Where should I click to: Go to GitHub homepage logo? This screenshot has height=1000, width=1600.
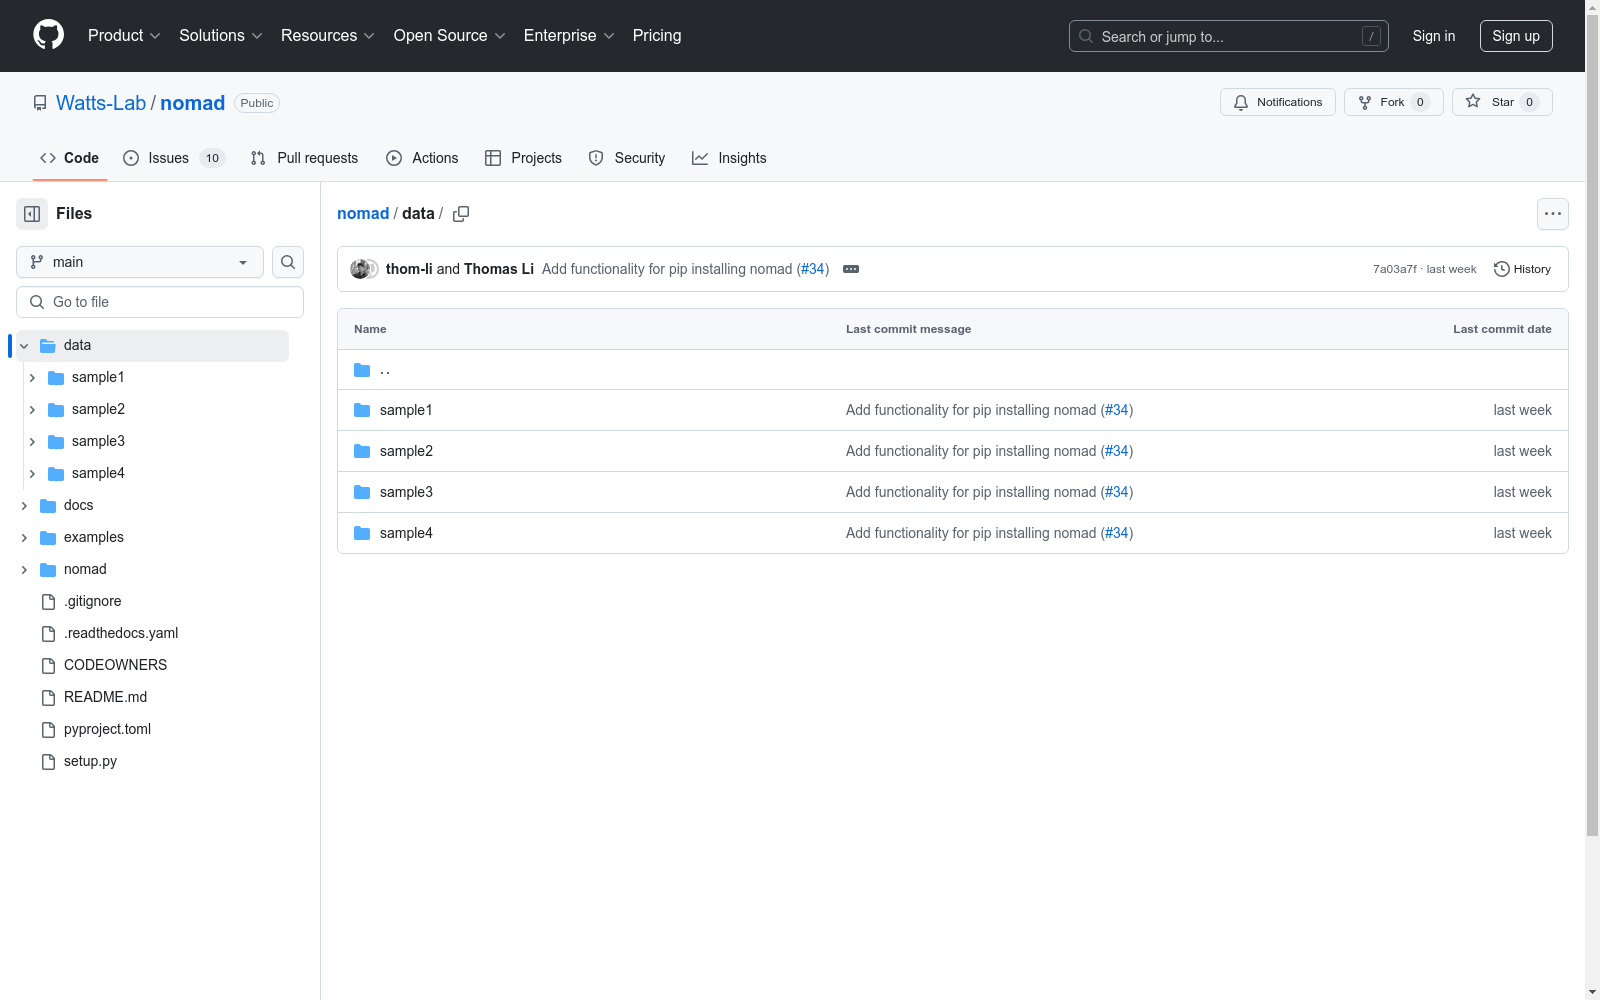coord(48,35)
